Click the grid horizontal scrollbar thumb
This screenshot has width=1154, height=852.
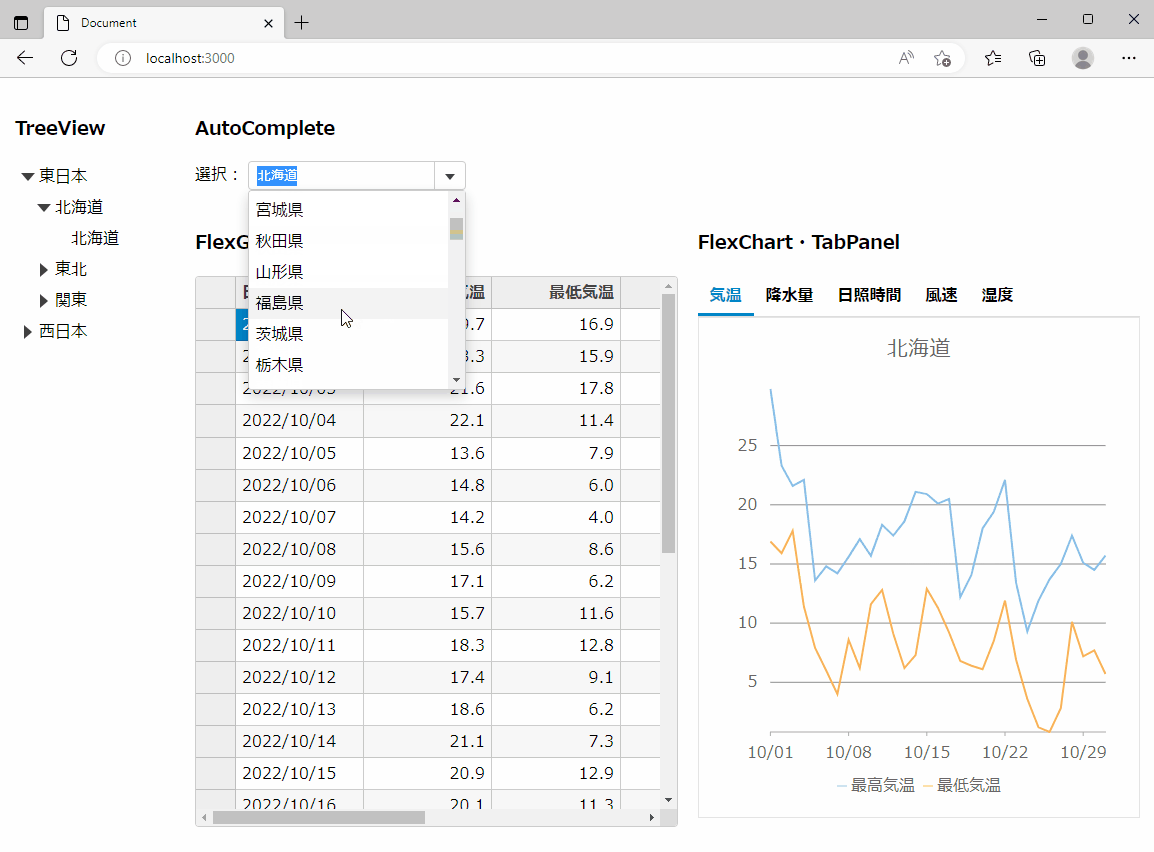tap(319, 817)
